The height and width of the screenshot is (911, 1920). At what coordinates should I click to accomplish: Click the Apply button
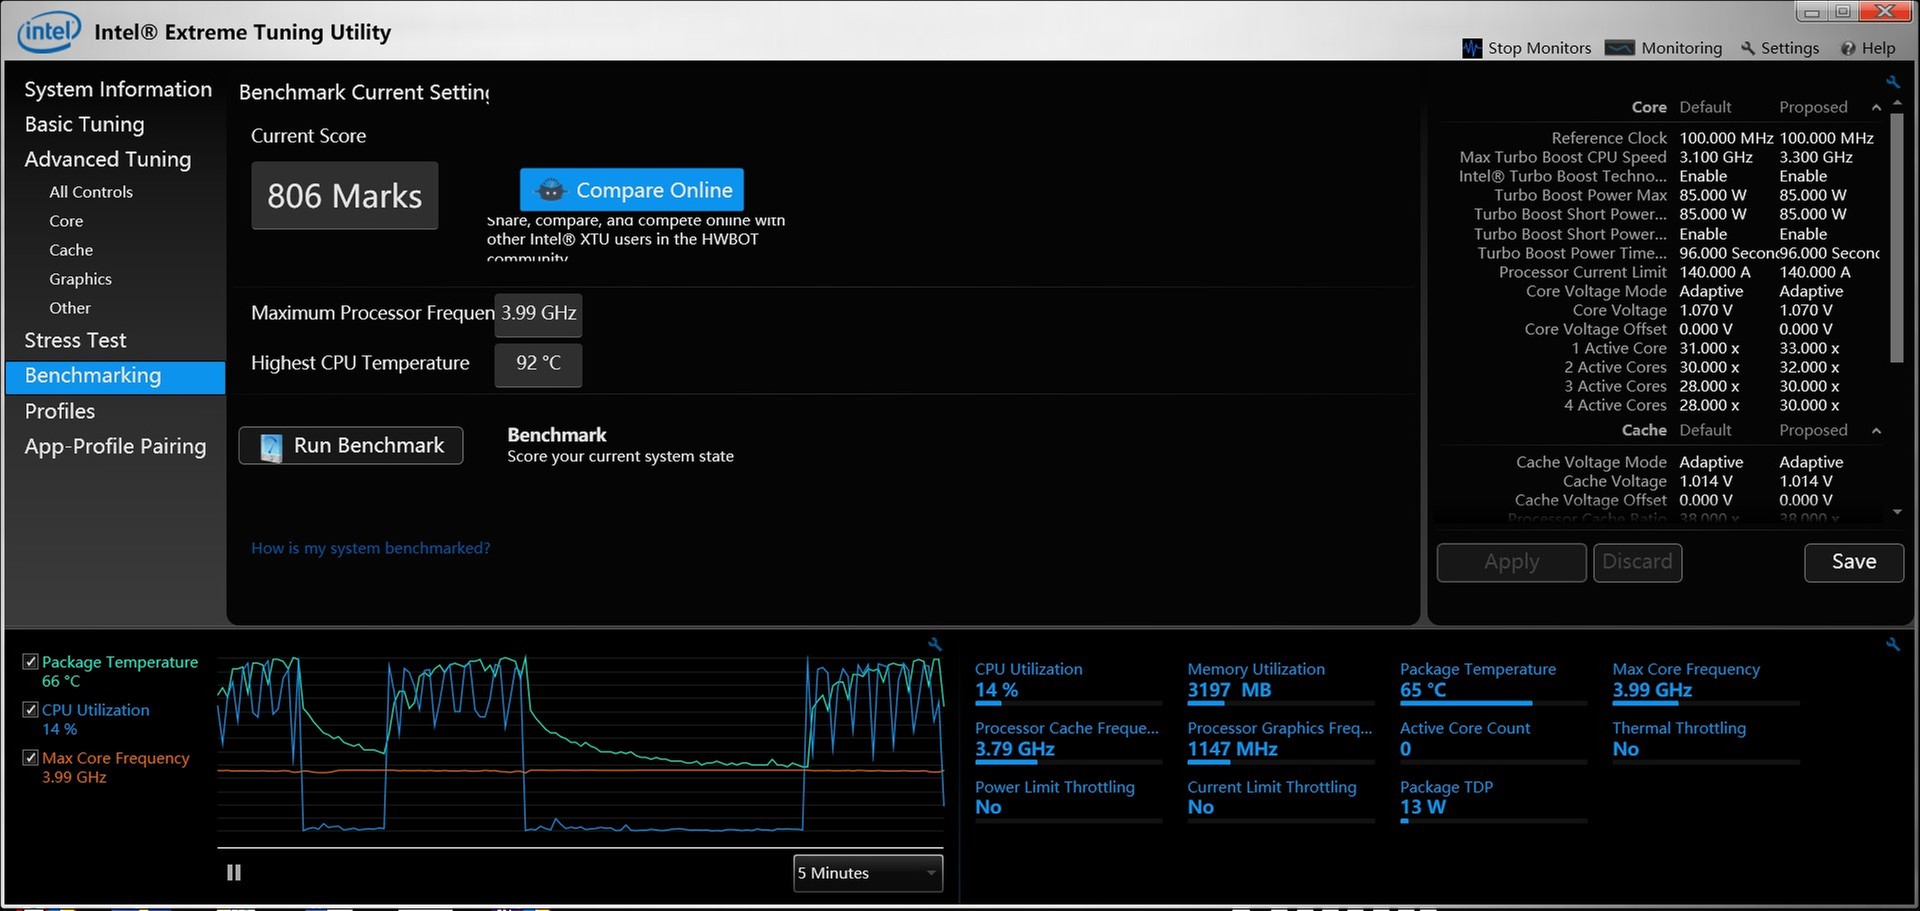point(1511,562)
